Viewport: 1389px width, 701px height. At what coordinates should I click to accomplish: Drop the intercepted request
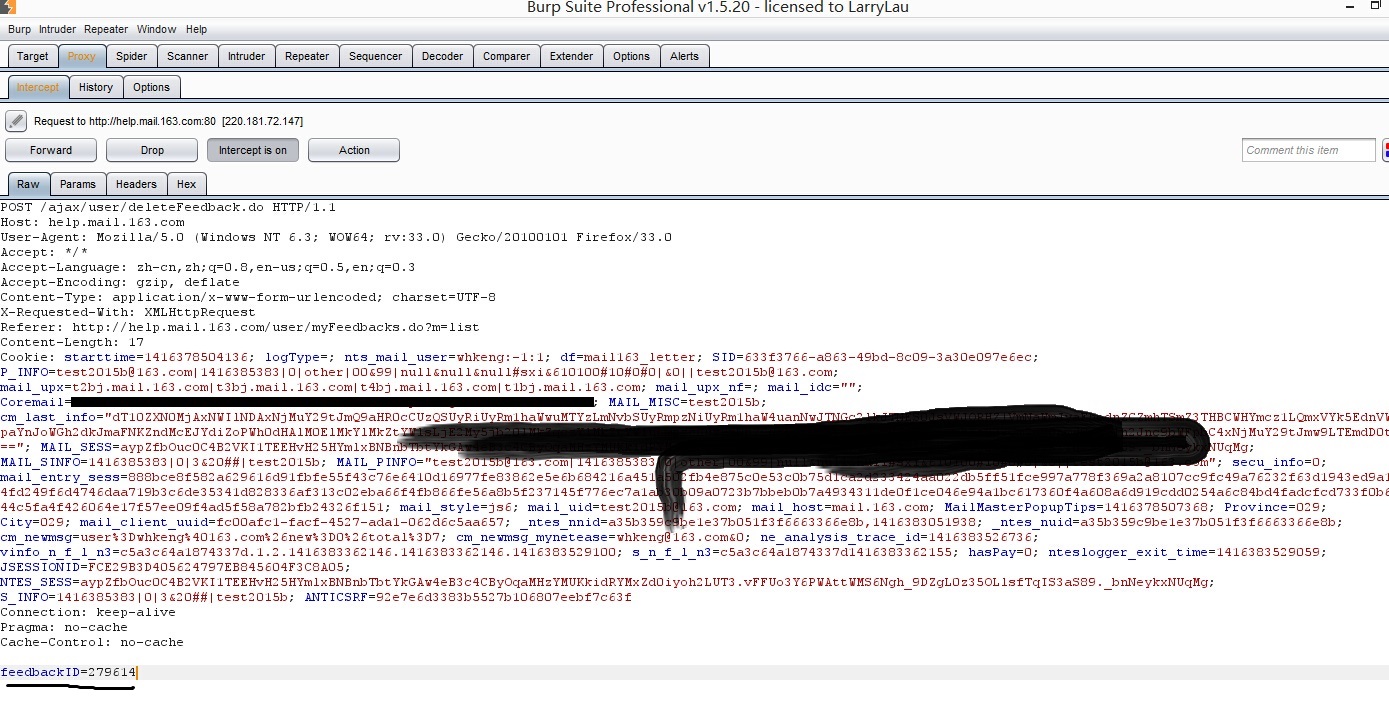point(152,150)
